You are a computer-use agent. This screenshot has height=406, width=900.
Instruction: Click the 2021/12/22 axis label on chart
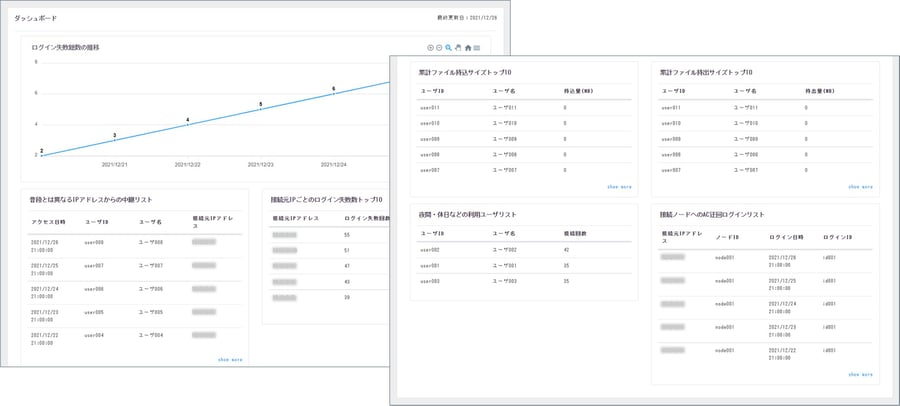click(x=187, y=164)
